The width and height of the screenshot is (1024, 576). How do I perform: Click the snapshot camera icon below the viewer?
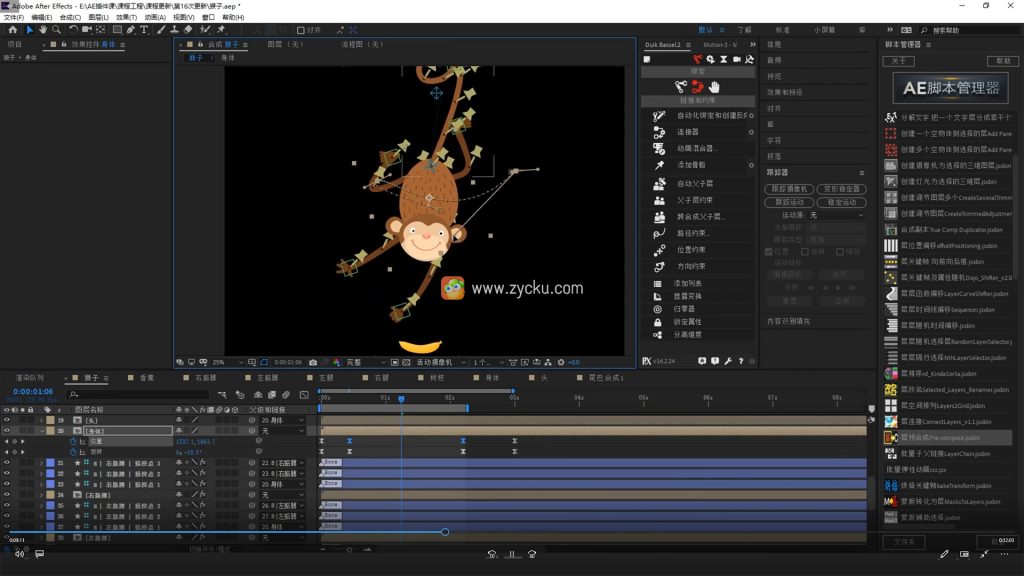click(313, 362)
